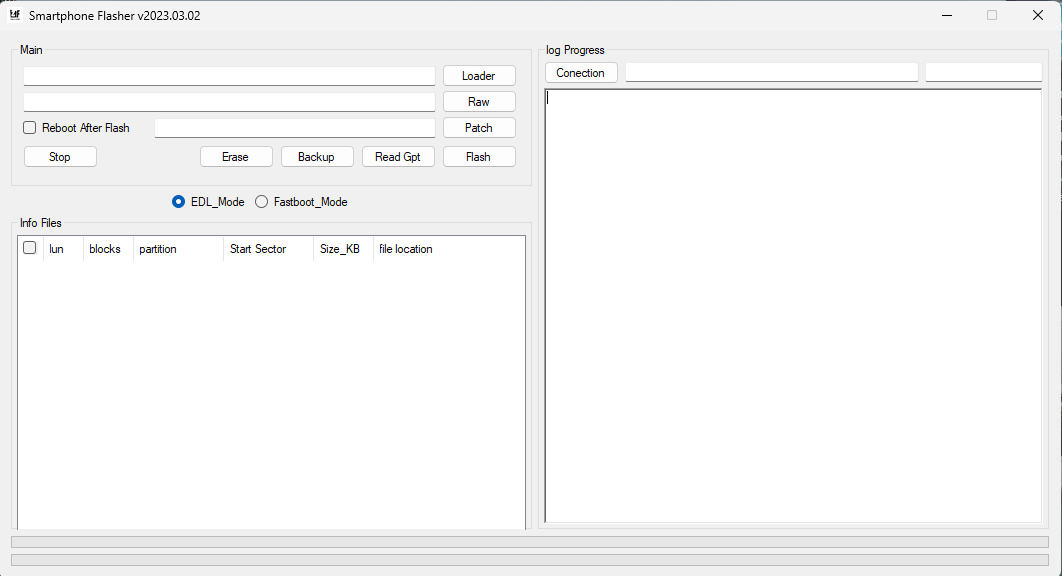Click the Erase button

(x=236, y=156)
